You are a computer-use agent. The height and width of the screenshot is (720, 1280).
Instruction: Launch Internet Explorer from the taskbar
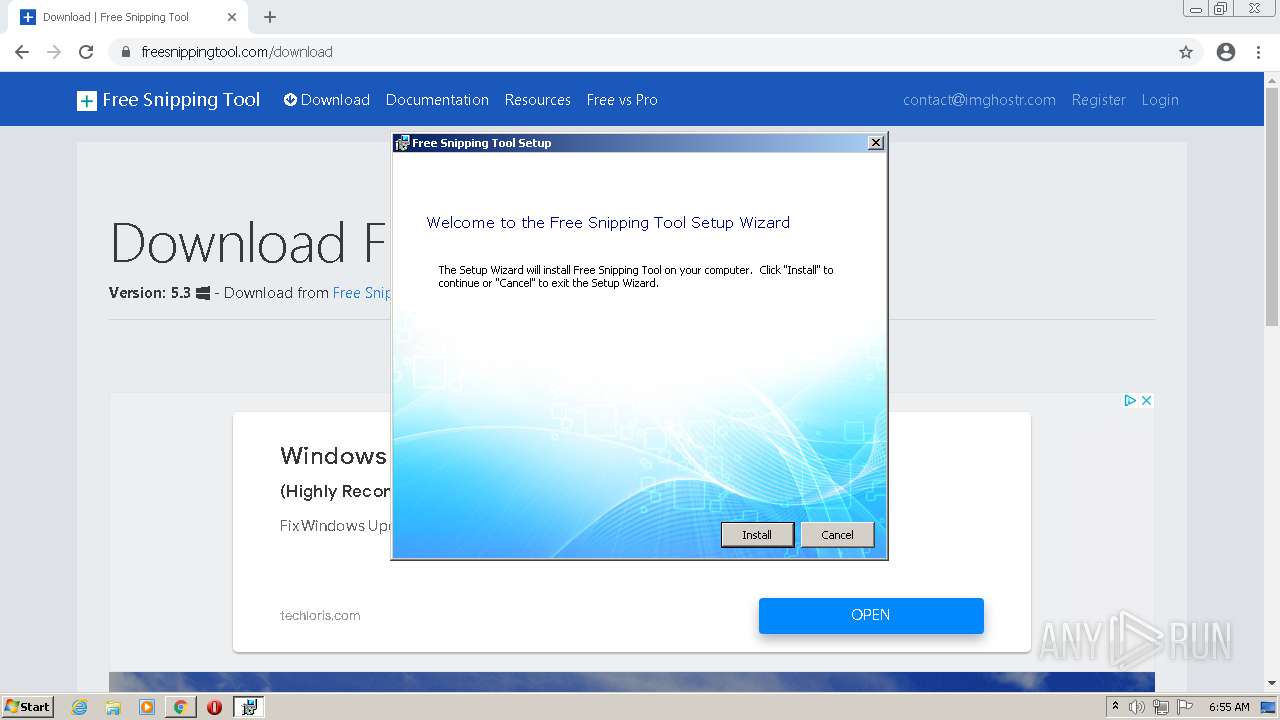79,707
